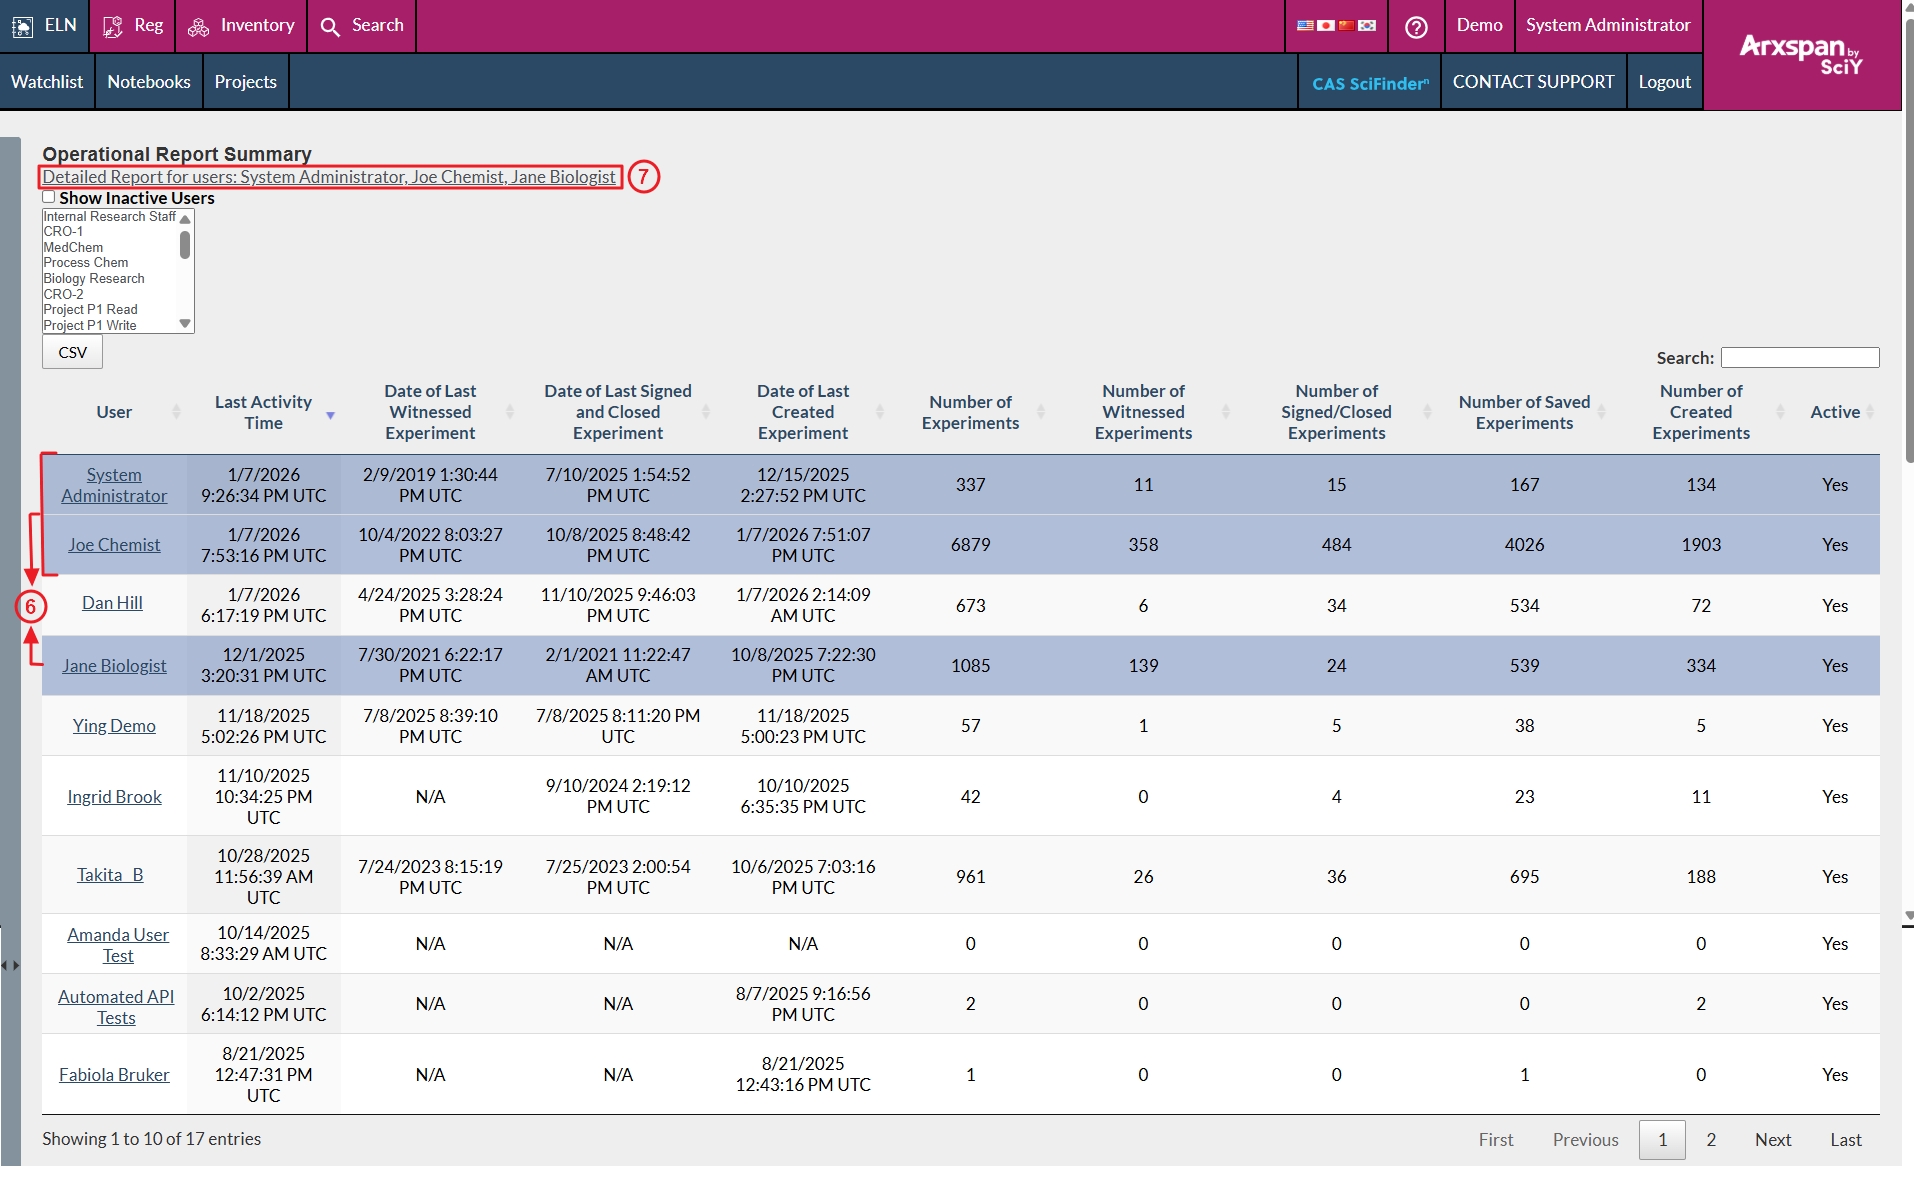Open help via question mark icon
This screenshot has height=1200, width=1914.
click(1415, 27)
